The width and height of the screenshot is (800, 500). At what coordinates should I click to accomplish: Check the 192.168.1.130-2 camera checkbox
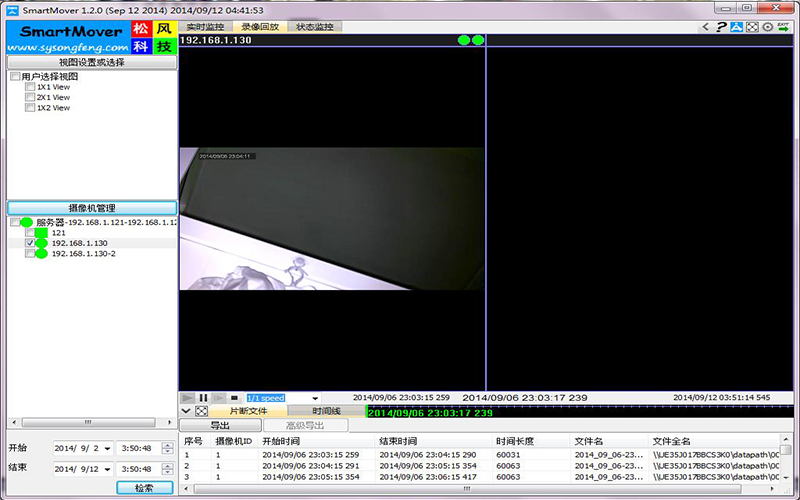tap(30, 254)
